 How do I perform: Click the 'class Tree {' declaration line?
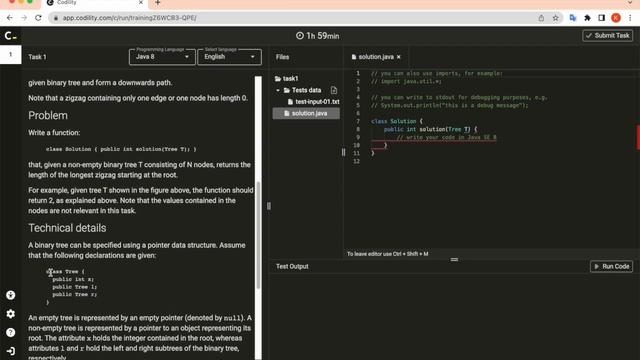click(65, 271)
